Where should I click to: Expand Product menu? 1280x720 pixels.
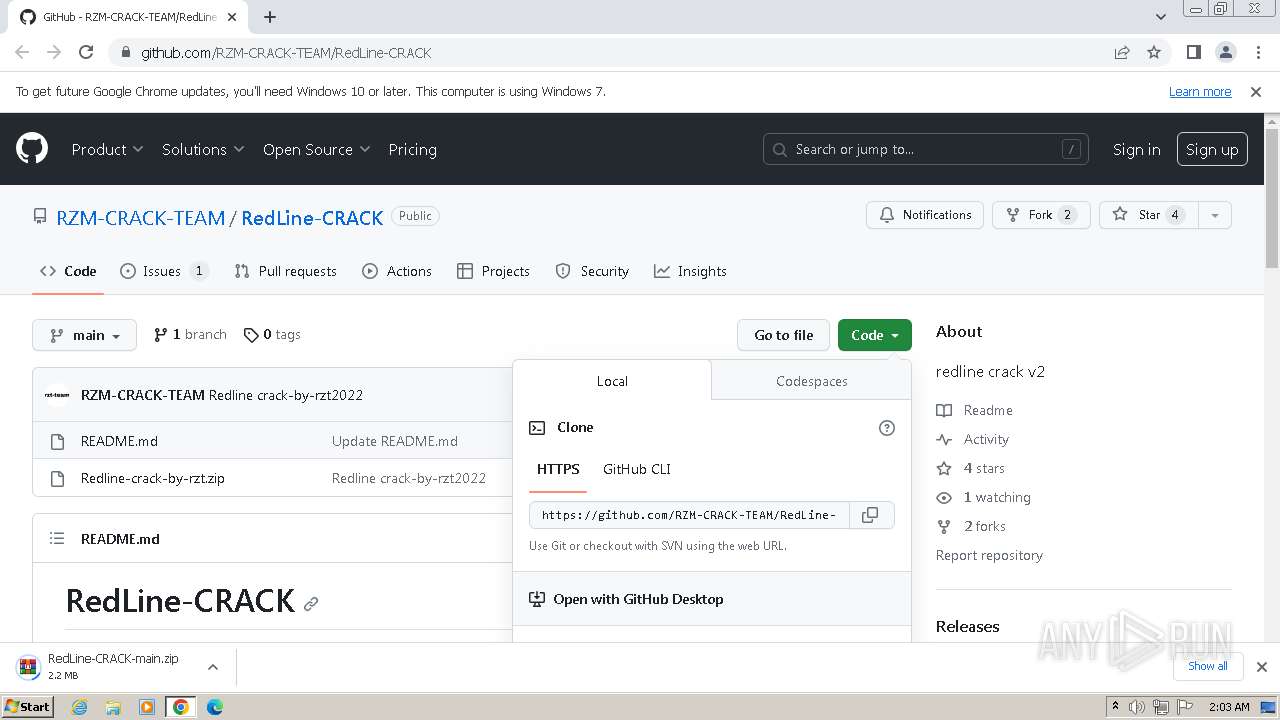pyautogui.click(x=107, y=149)
